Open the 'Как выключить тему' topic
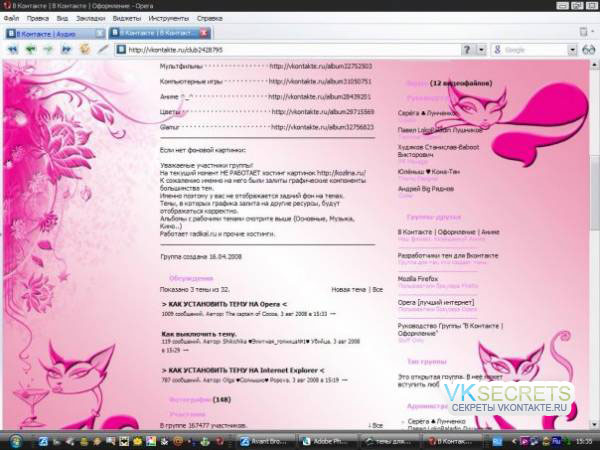 coord(199,334)
